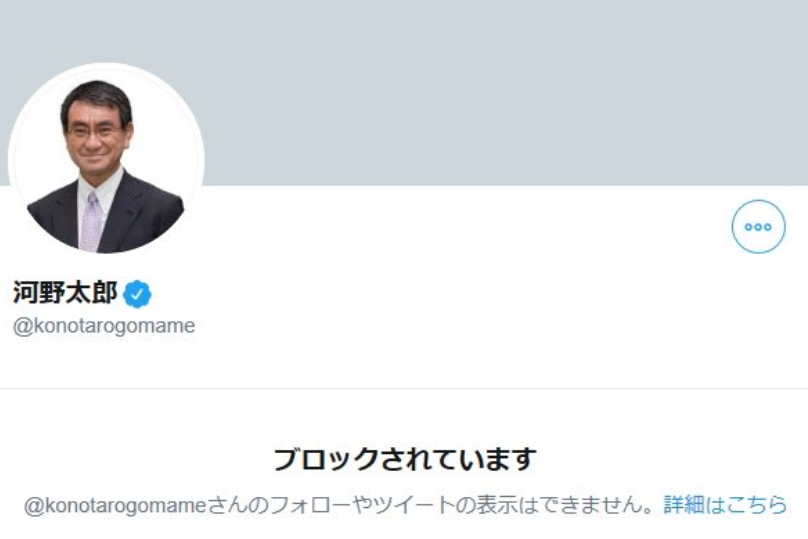Image resolution: width=808 pixels, height=539 pixels.
Task: Click the purple tie in the avatar
Action: tap(92, 220)
